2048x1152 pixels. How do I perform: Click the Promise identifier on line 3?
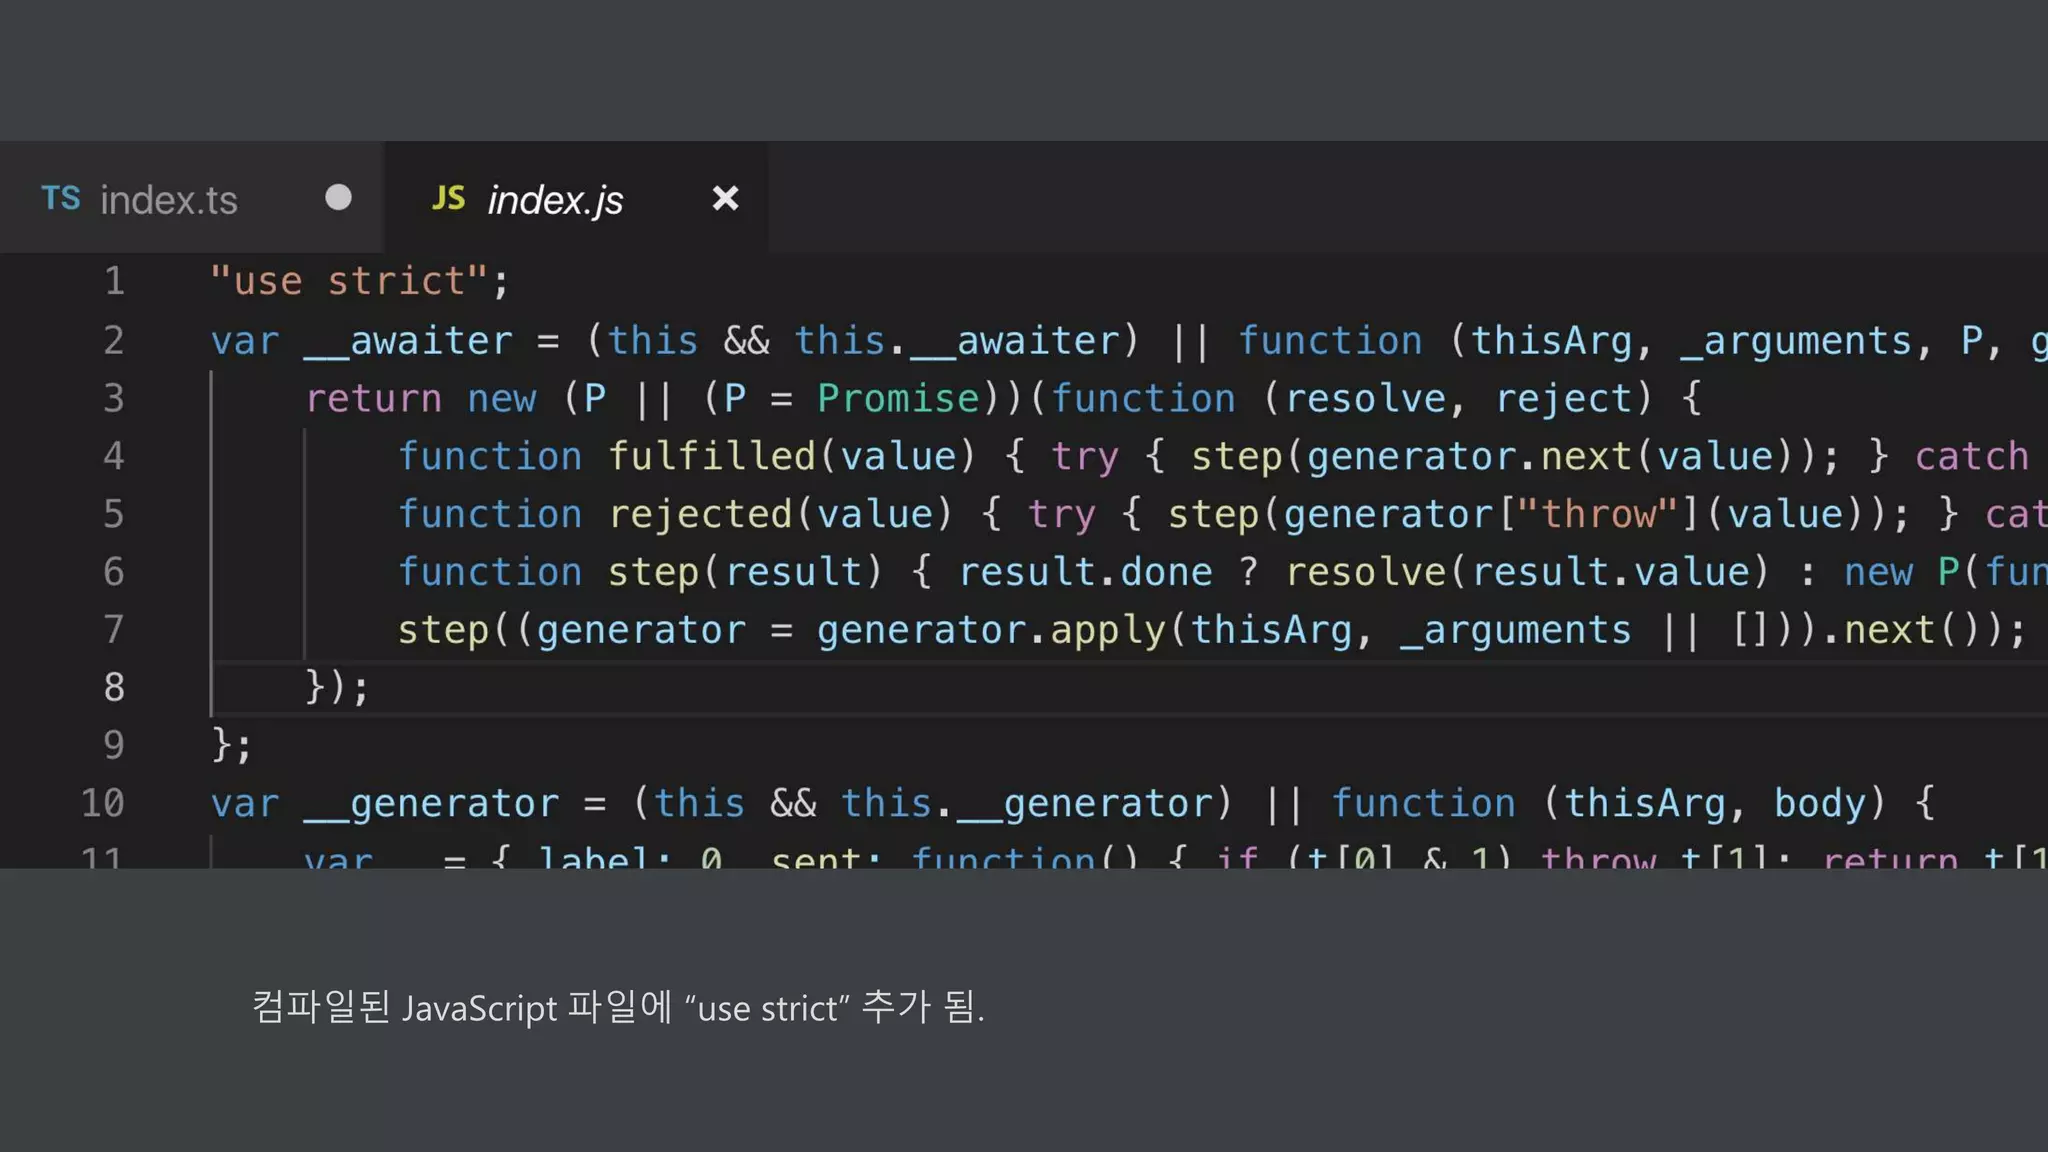[x=898, y=398]
